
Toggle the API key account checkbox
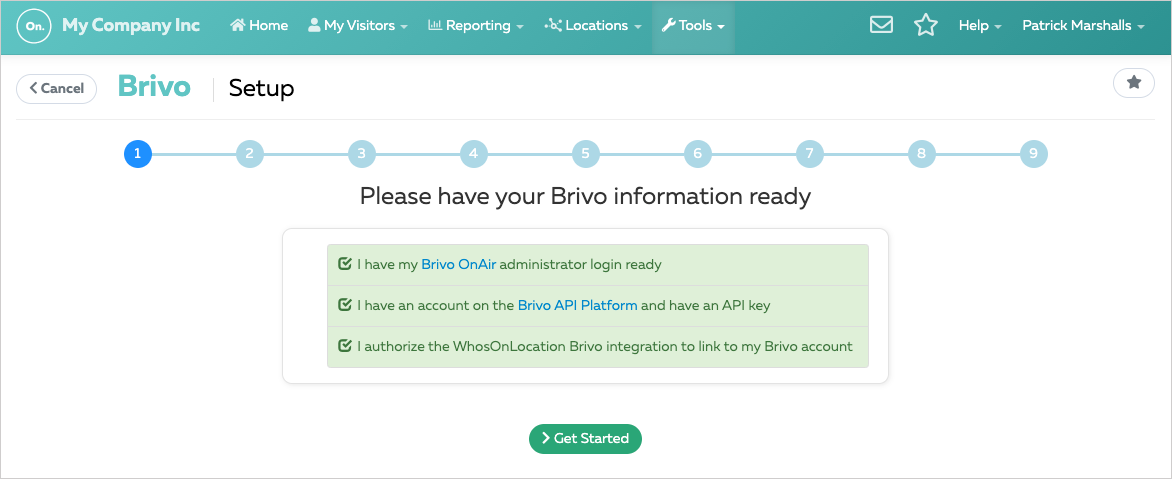345,306
